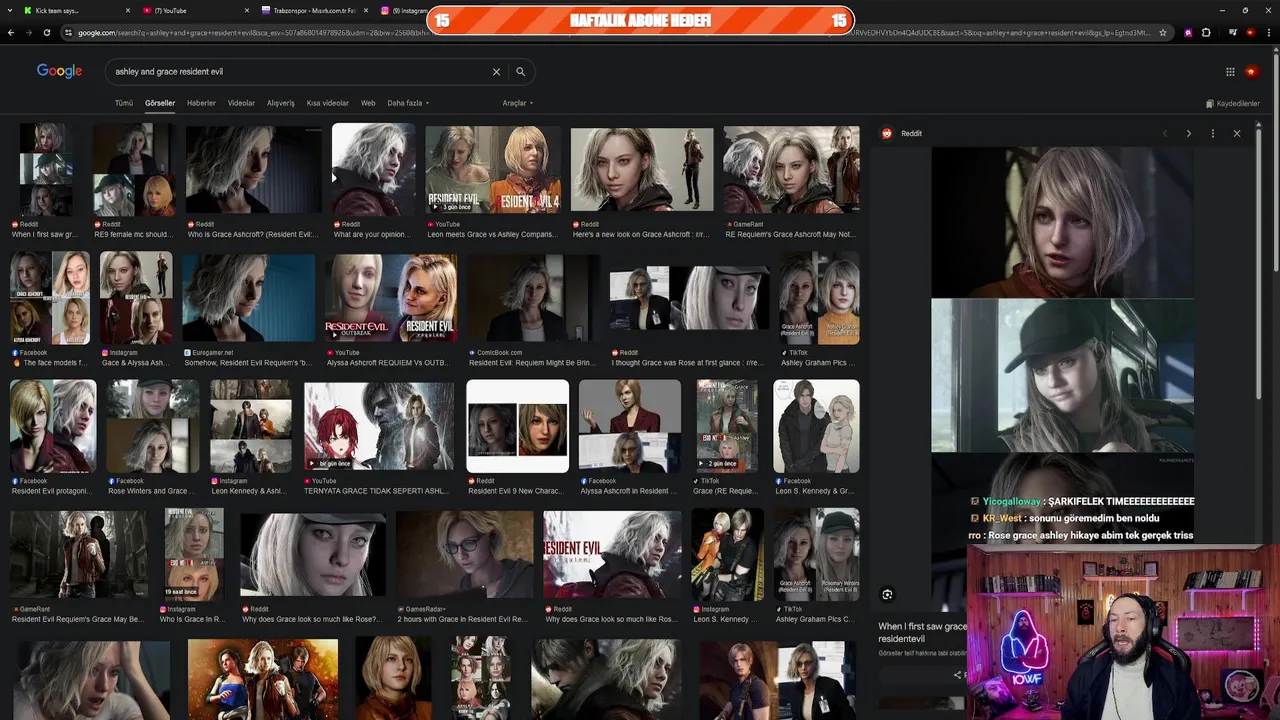Select the Videolar search tab
The image size is (1280, 720).
tap(241, 103)
